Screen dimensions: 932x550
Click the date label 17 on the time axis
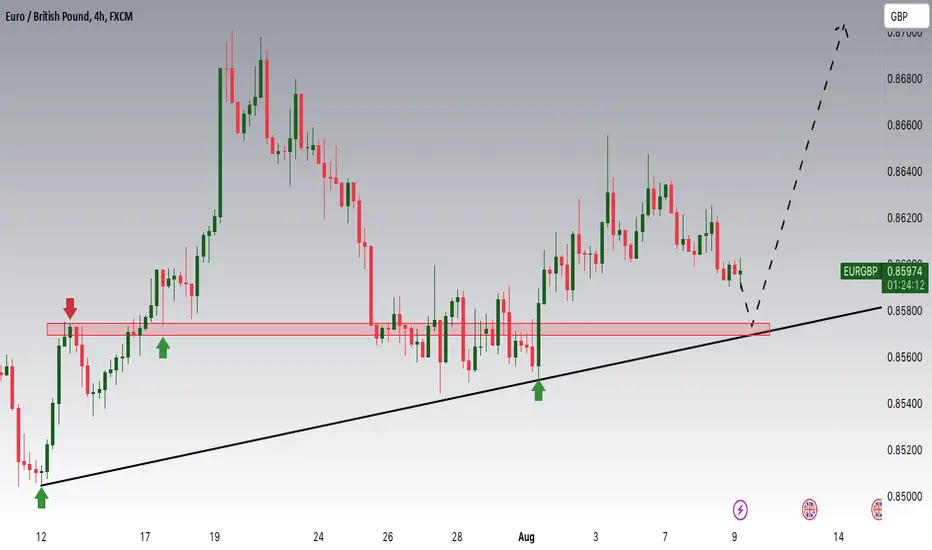click(x=145, y=537)
